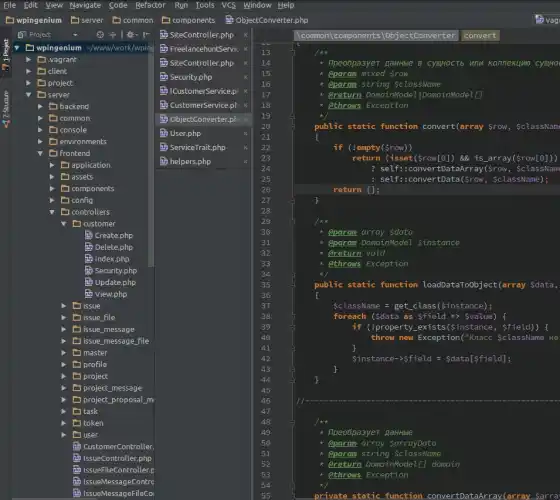
Task: Open the Refactor menu
Action: [150, 5]
